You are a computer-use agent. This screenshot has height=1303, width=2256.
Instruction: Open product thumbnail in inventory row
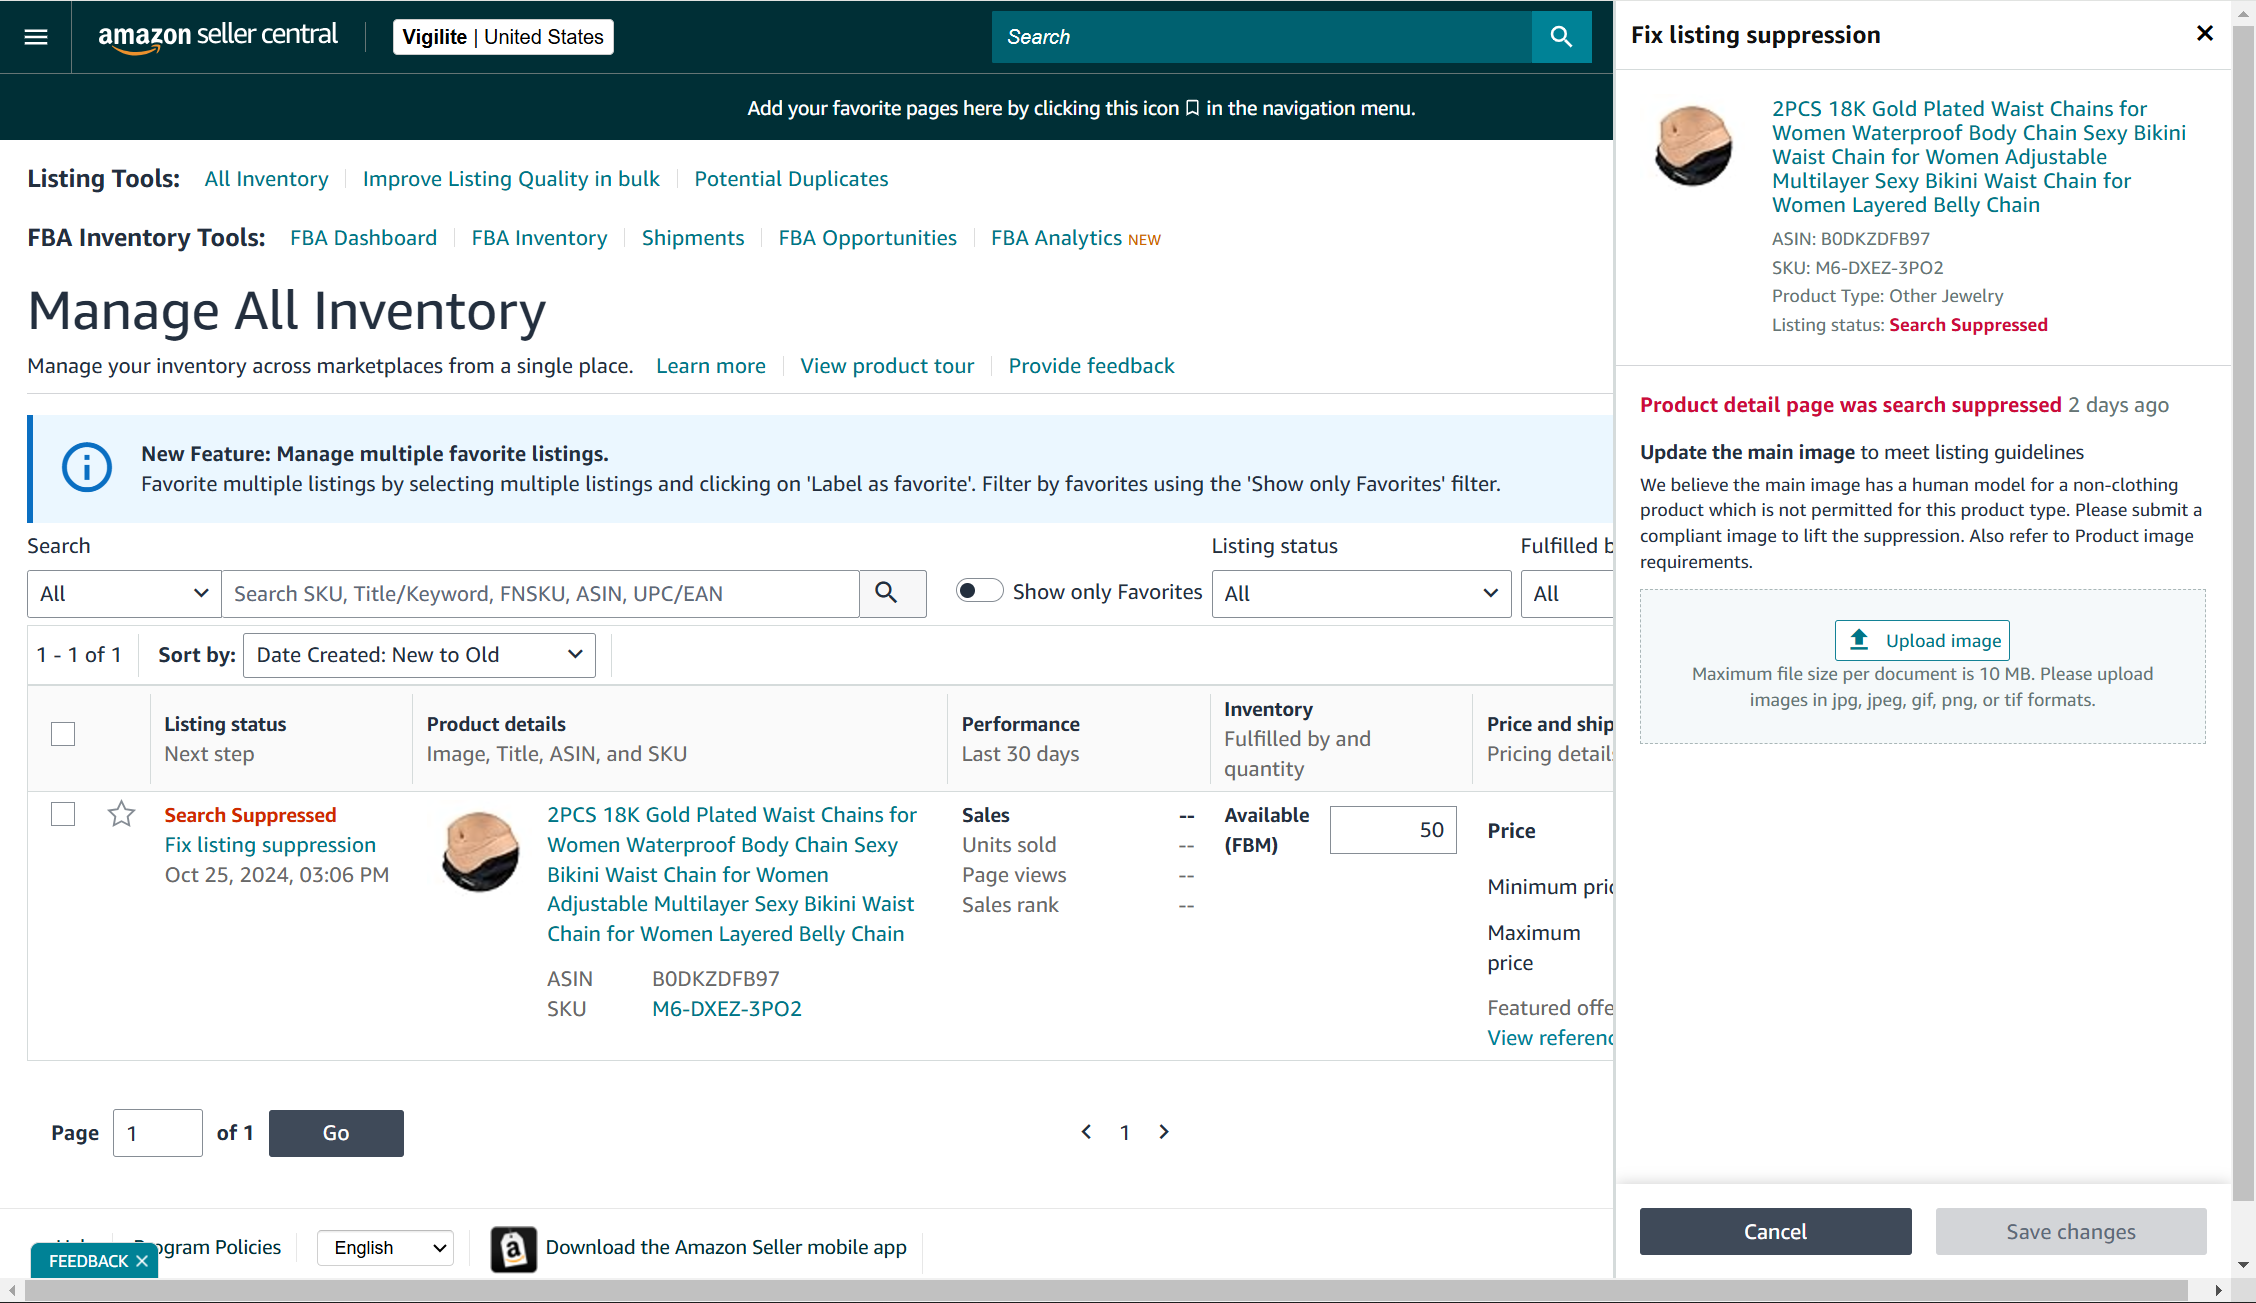(481, 850)
